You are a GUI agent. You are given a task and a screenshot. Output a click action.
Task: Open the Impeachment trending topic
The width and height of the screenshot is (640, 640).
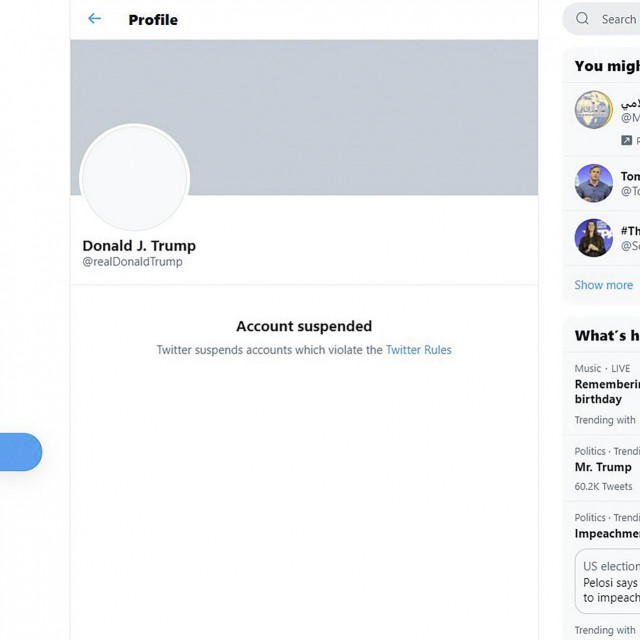(x=607, y=534)
